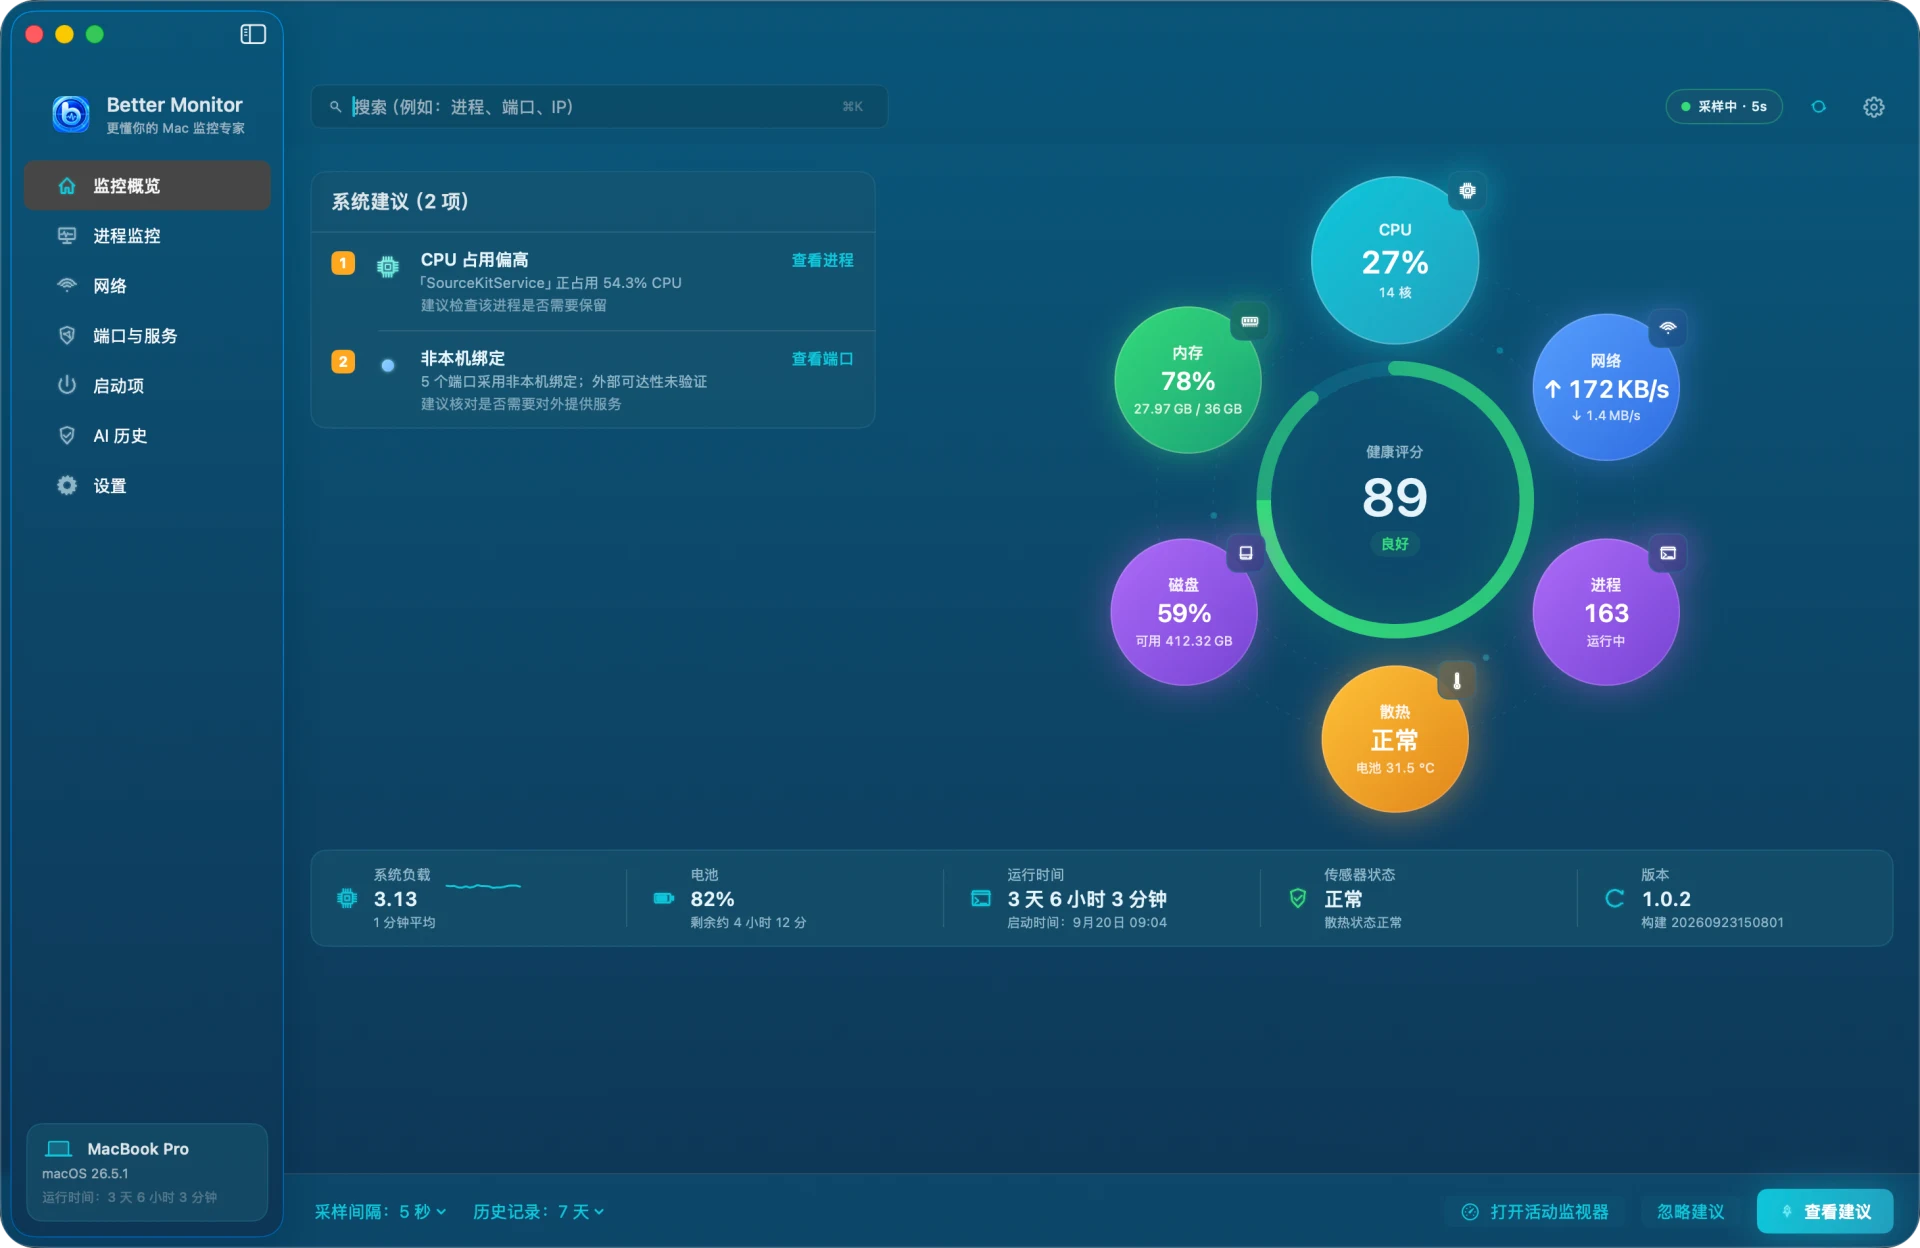Open settings gear at top right

point(1874,107)
